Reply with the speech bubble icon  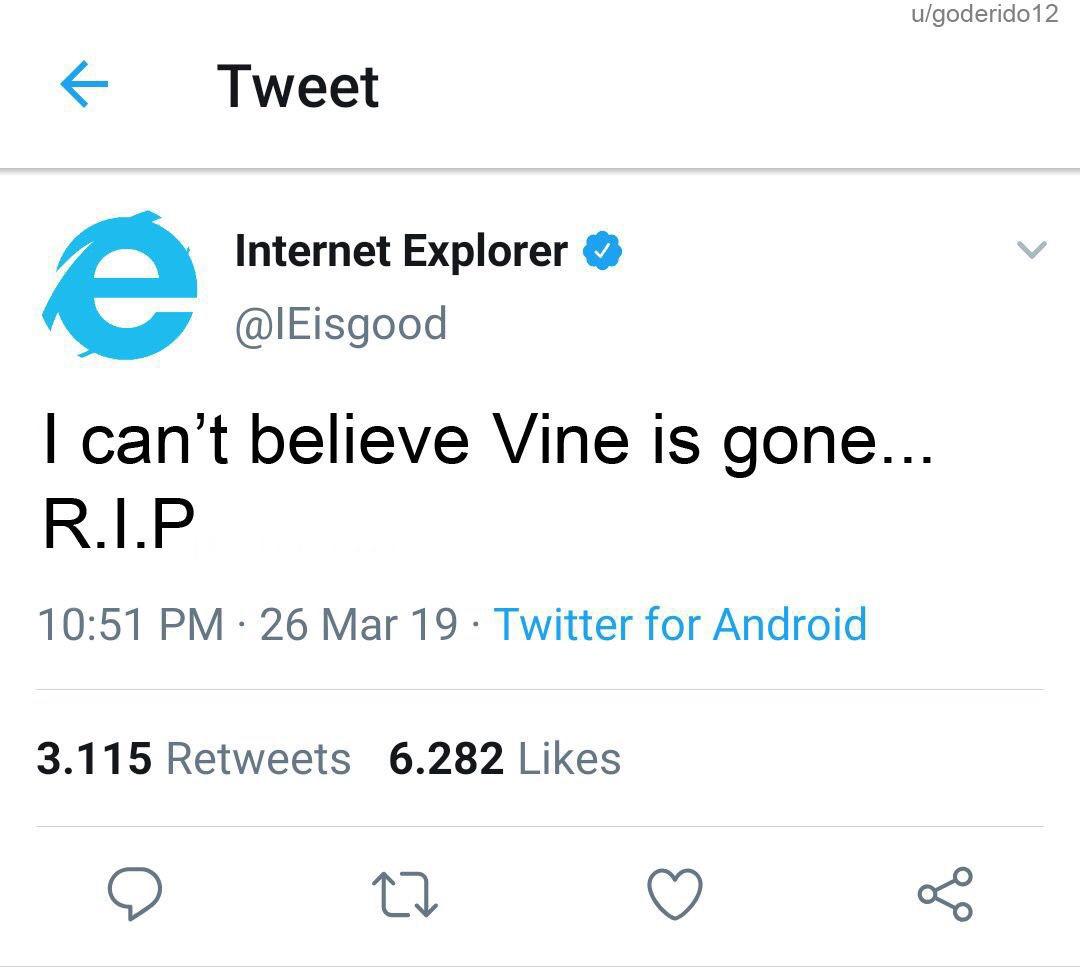pyautogui.click(x=135, y=893)
